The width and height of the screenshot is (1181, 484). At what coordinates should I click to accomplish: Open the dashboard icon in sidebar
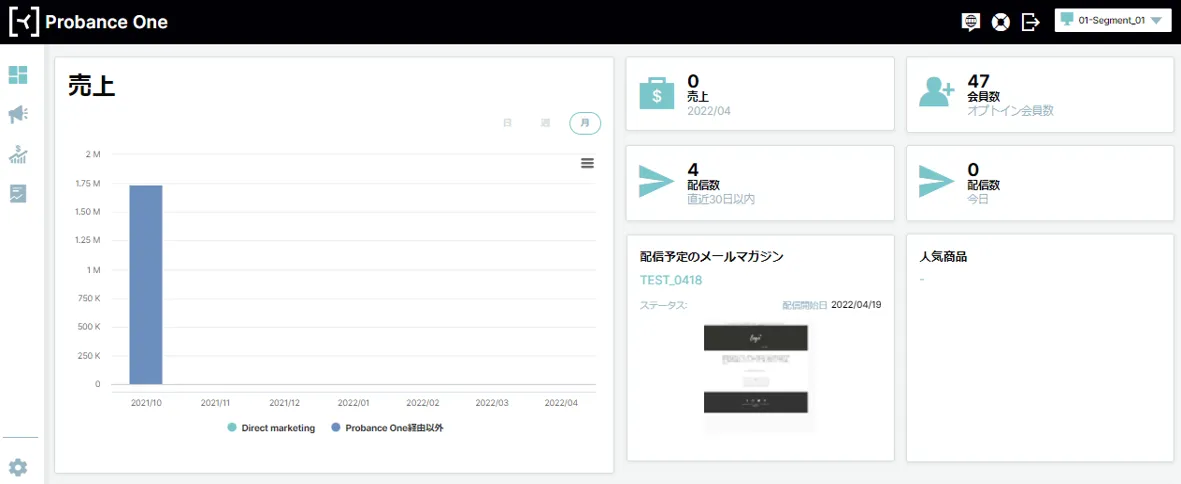(18, 75)
